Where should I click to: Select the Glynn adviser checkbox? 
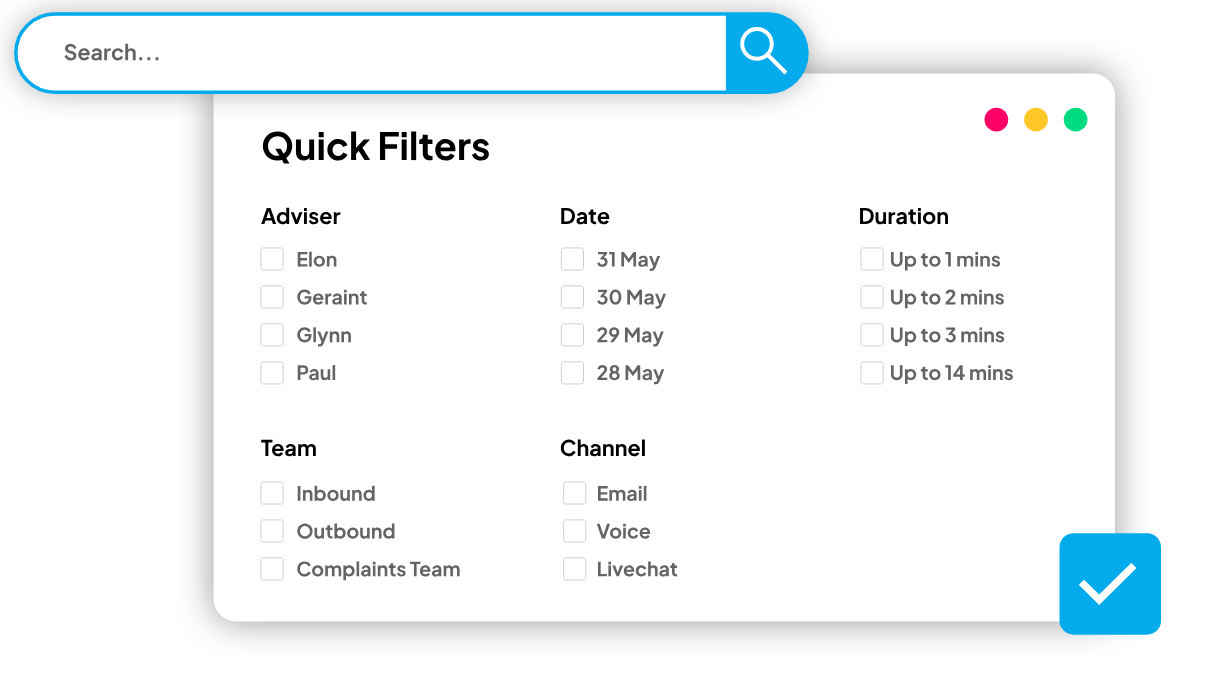pyautogui.click(x=272, y=336)
